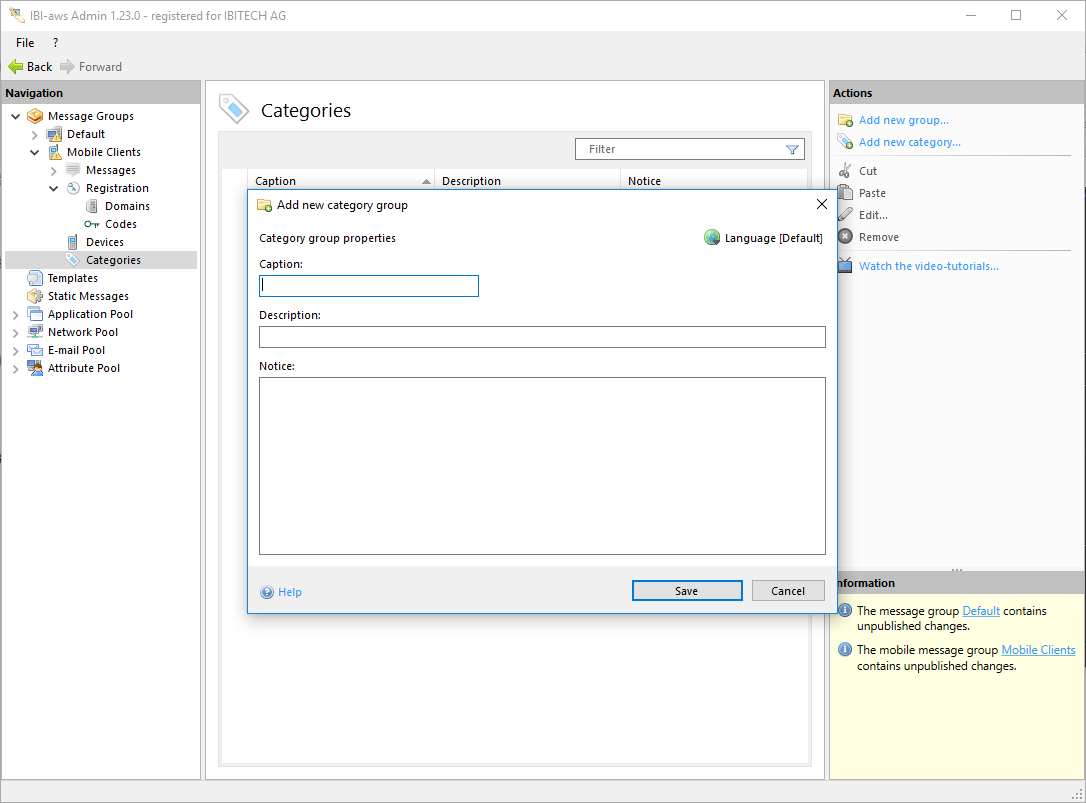This screenshot has width=1086, height=803.
Task: Click the globe Language [Default] icon
Action: pos(712,238)
